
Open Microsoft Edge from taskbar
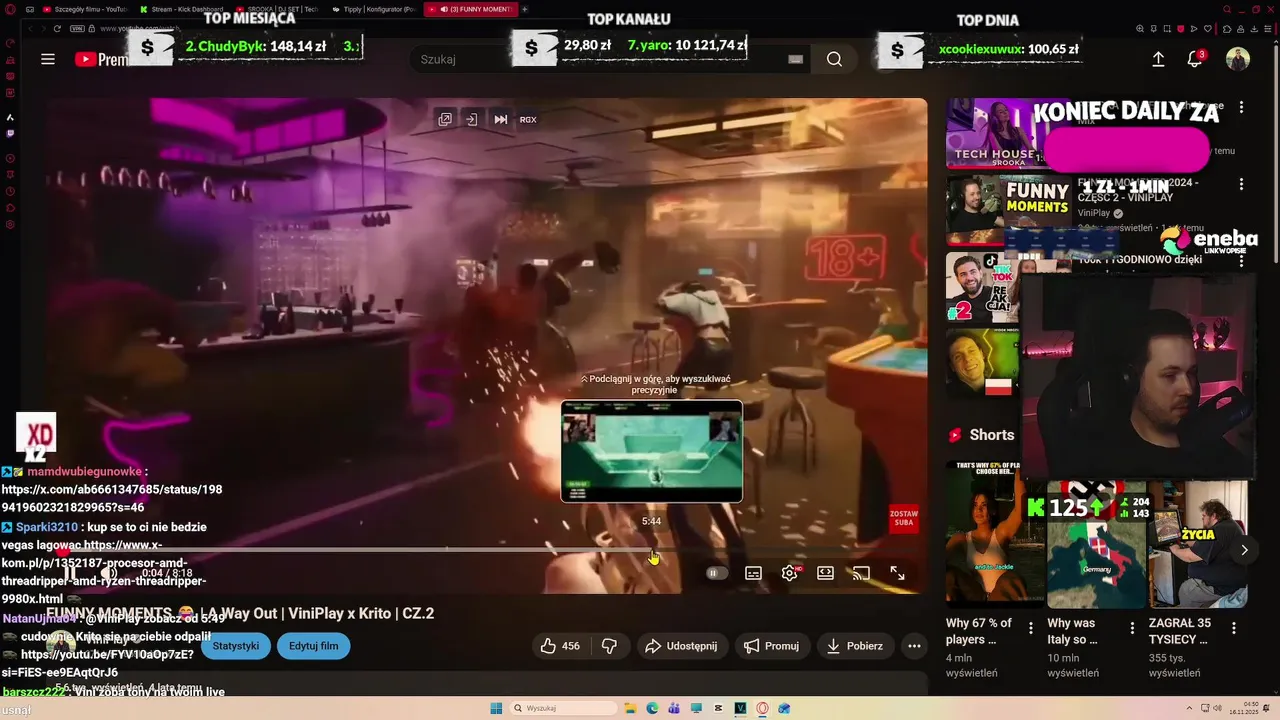pos(652,708)
